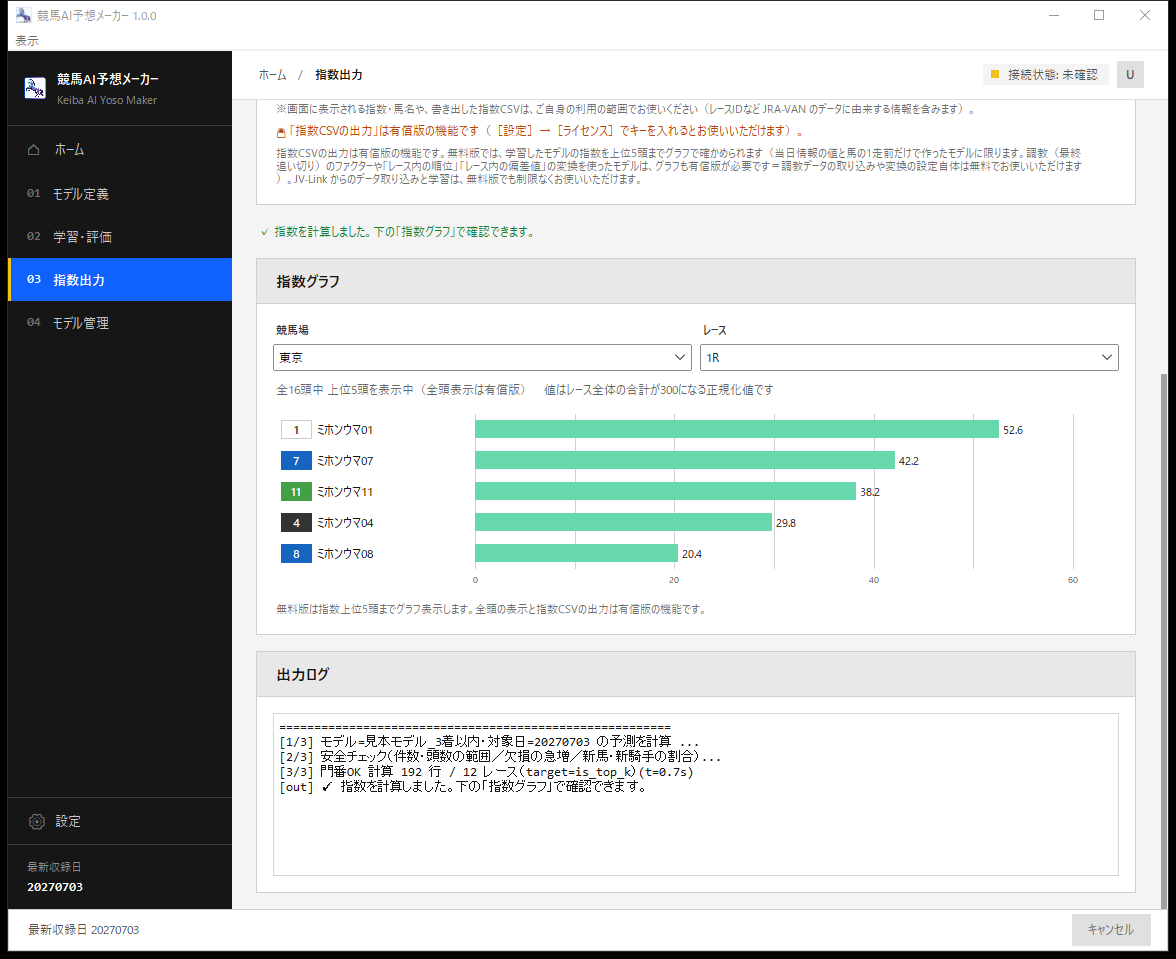Click the horse number 1 badge
This screenshot has width=1176, height=959.
pos(296,430)
